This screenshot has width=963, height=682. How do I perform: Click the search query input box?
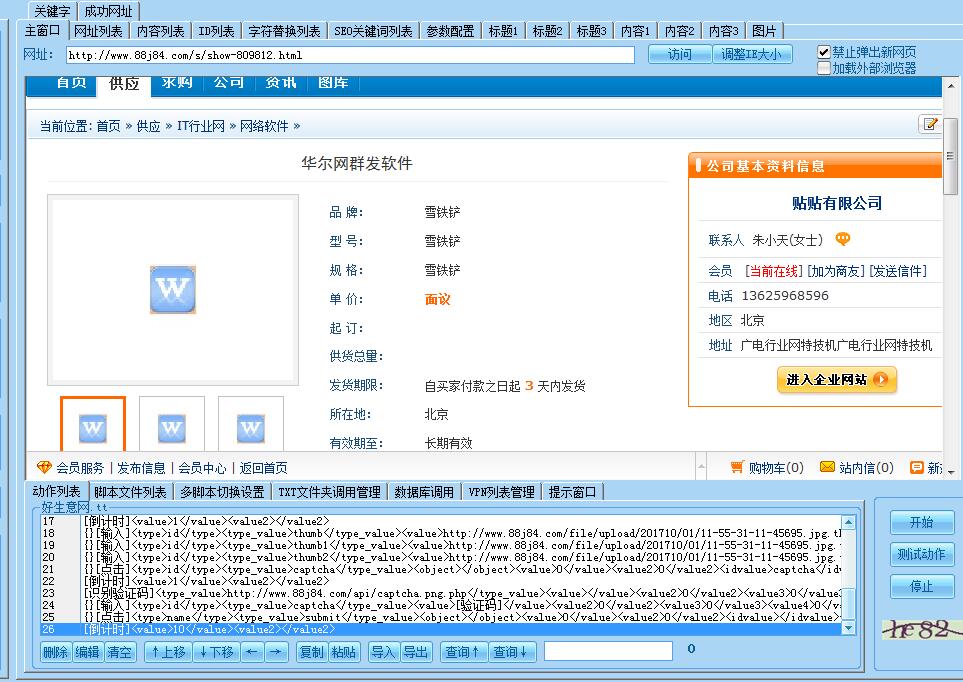609,651
